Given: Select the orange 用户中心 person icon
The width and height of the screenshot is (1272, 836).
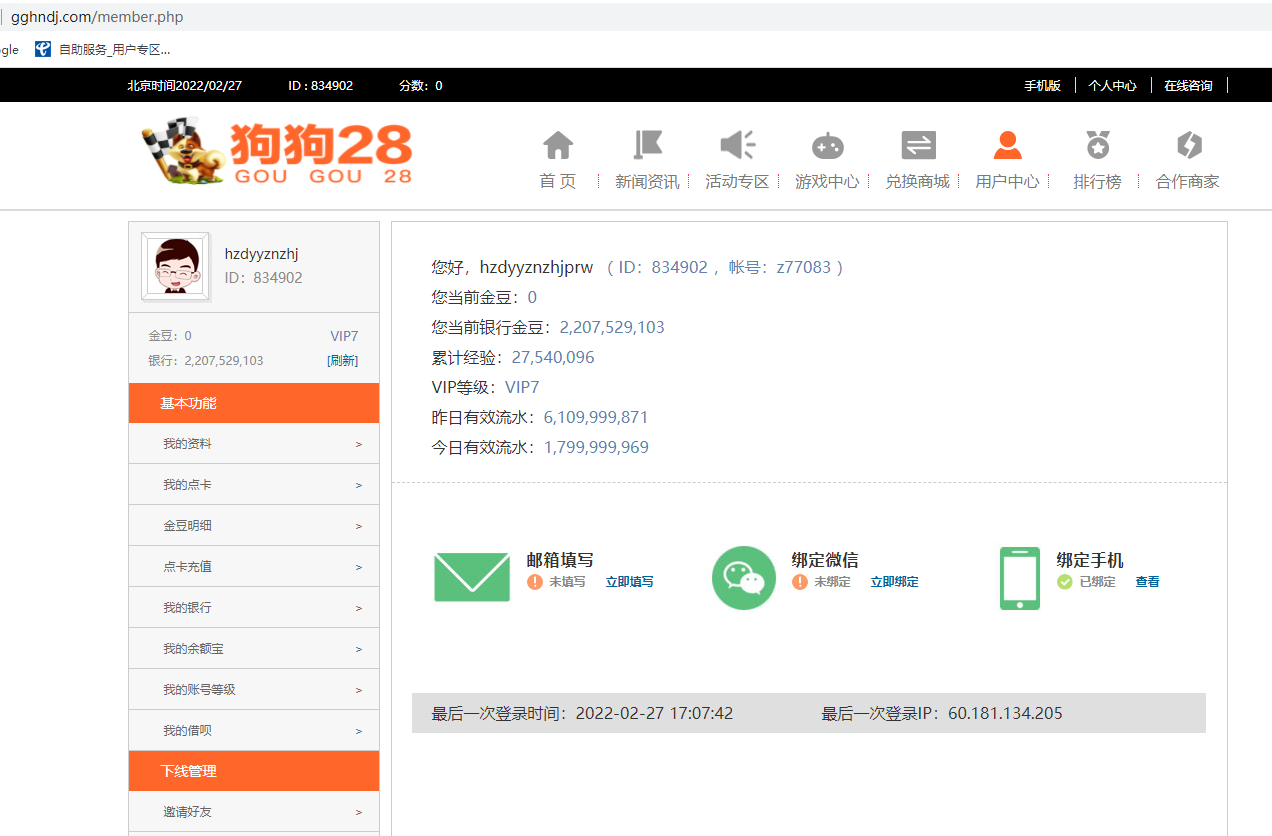Looking at the screenshot, I should tap(1007, 146).
